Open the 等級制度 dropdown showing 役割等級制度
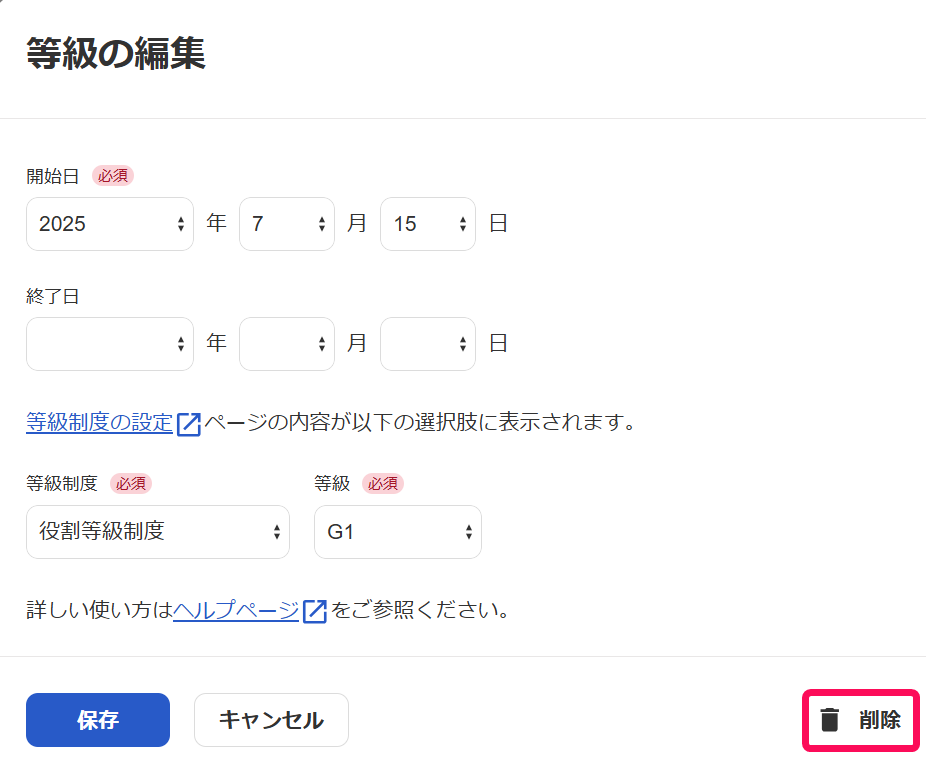This screenshot has width=926, height=771. (x=158, y=532)
